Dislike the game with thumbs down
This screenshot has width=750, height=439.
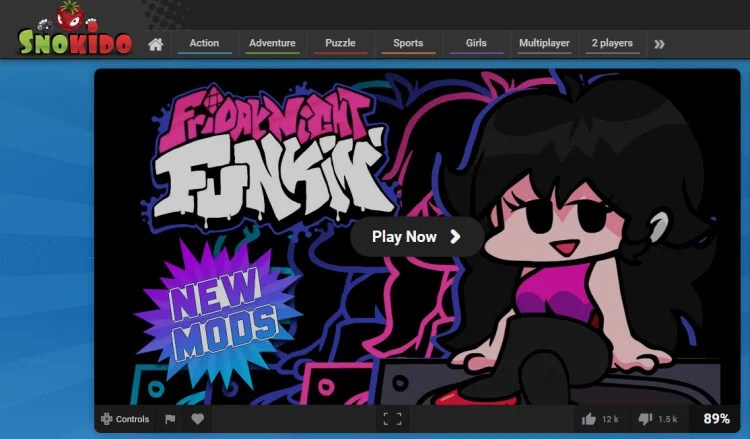point(658,419)
